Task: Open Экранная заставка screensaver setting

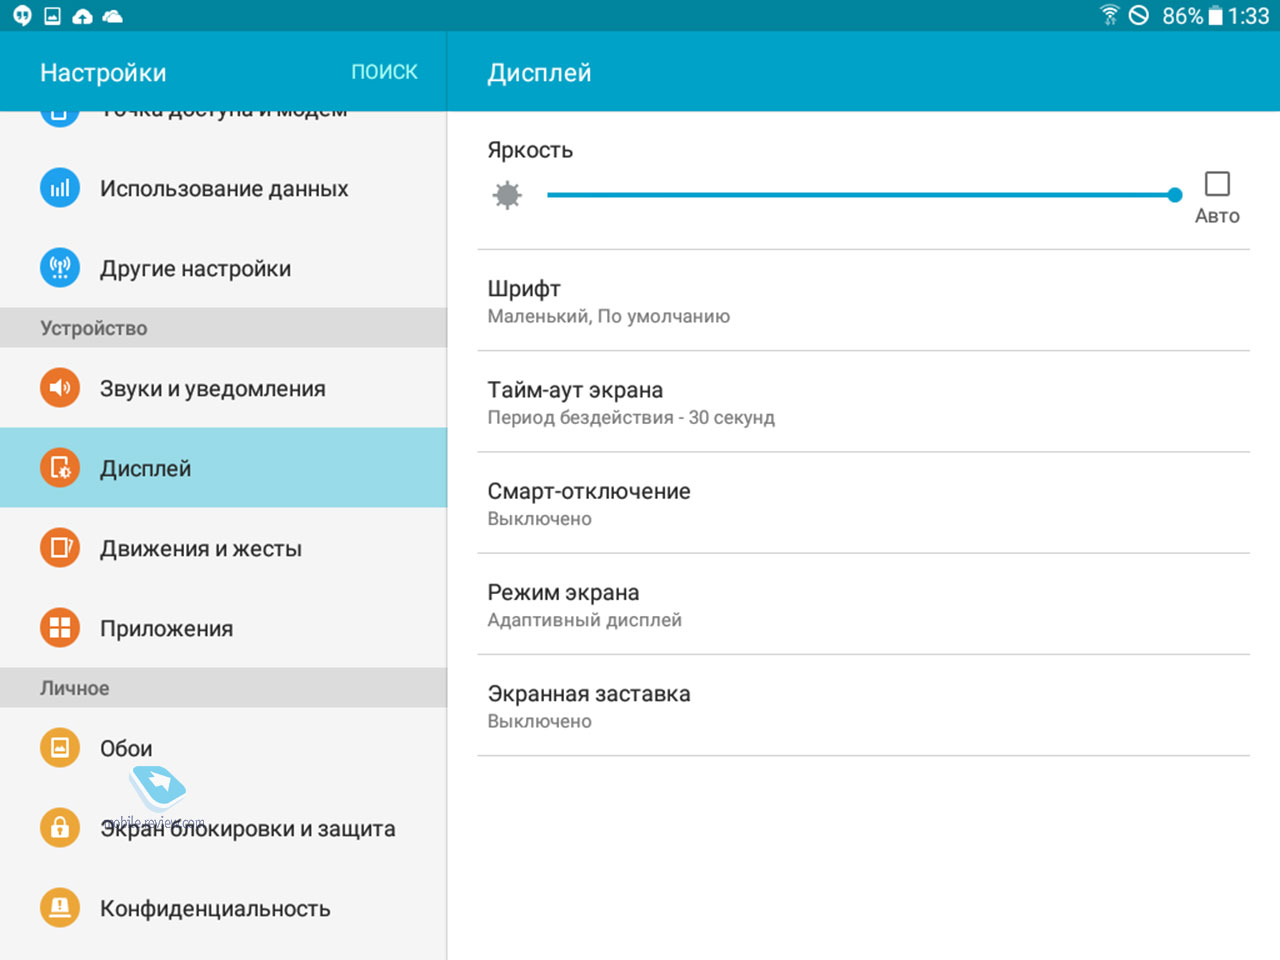Action: [x=863, y=706]
